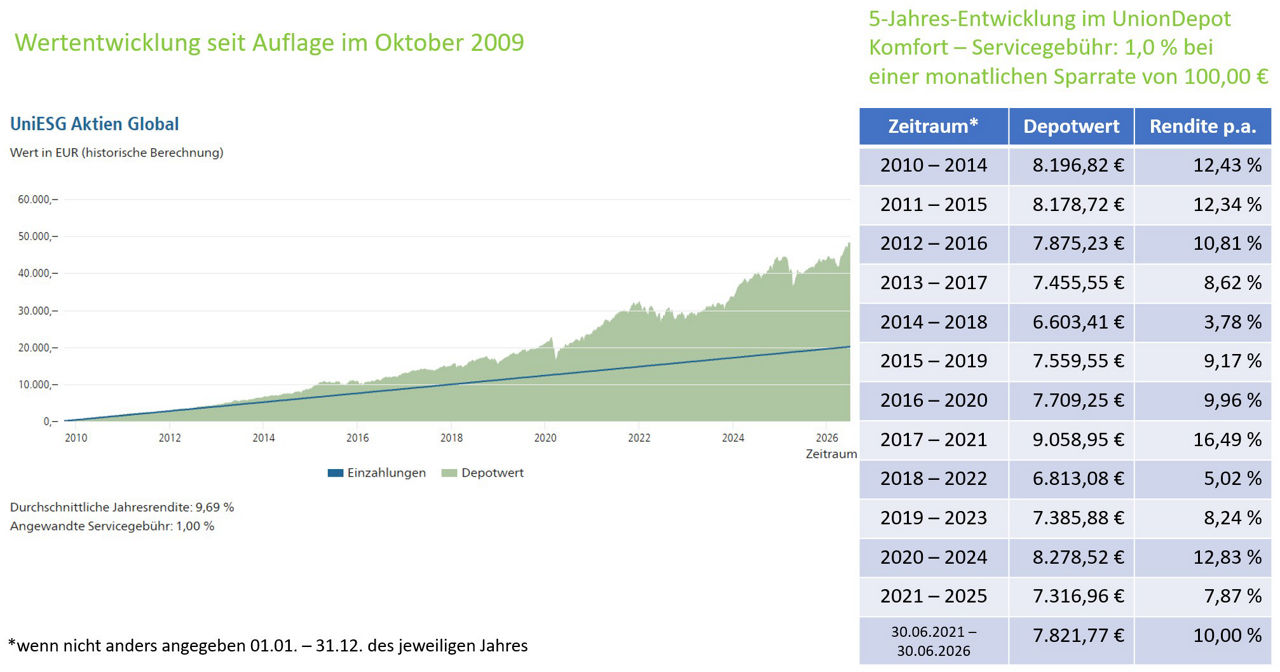Click the 'UniESG Aktien Global' chart title
1280x672 pixels.
[x=94, y=124]
